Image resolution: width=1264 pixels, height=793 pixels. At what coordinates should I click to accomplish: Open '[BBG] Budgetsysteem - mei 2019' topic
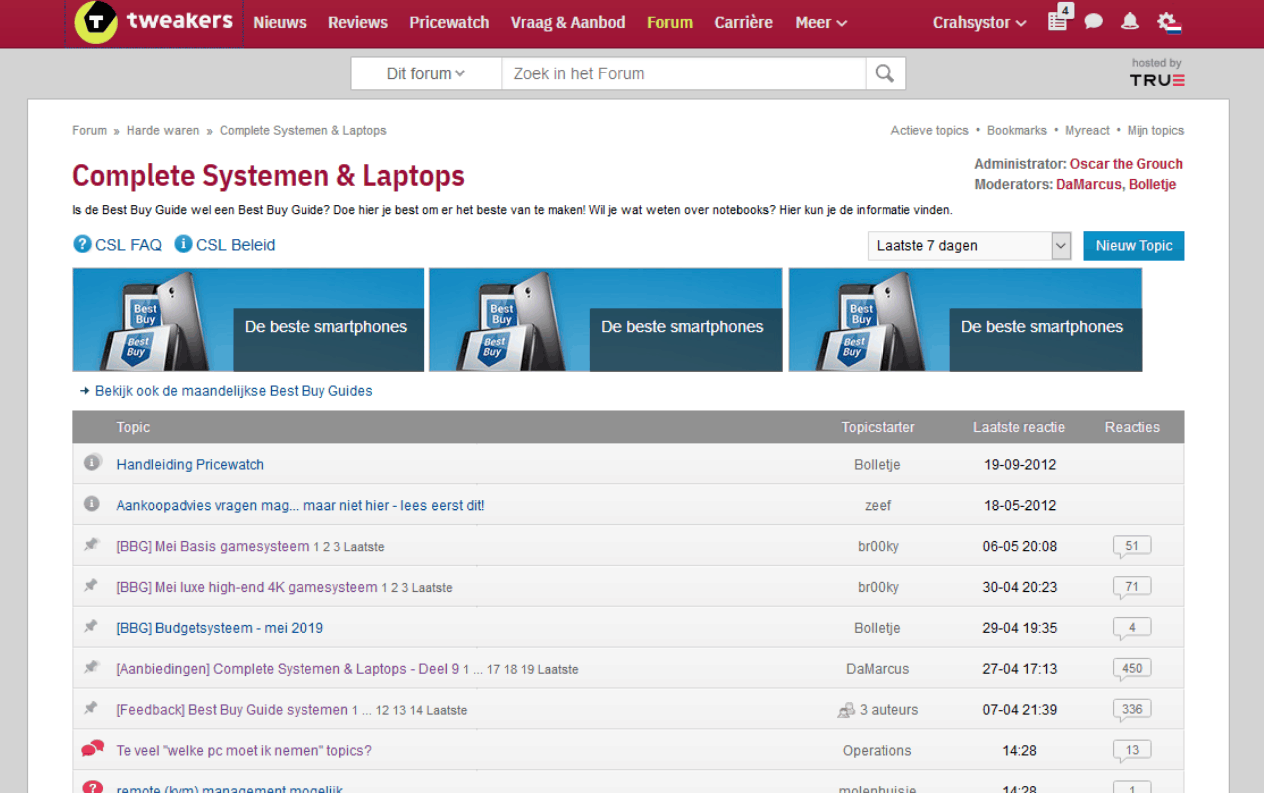click(220, 628)
